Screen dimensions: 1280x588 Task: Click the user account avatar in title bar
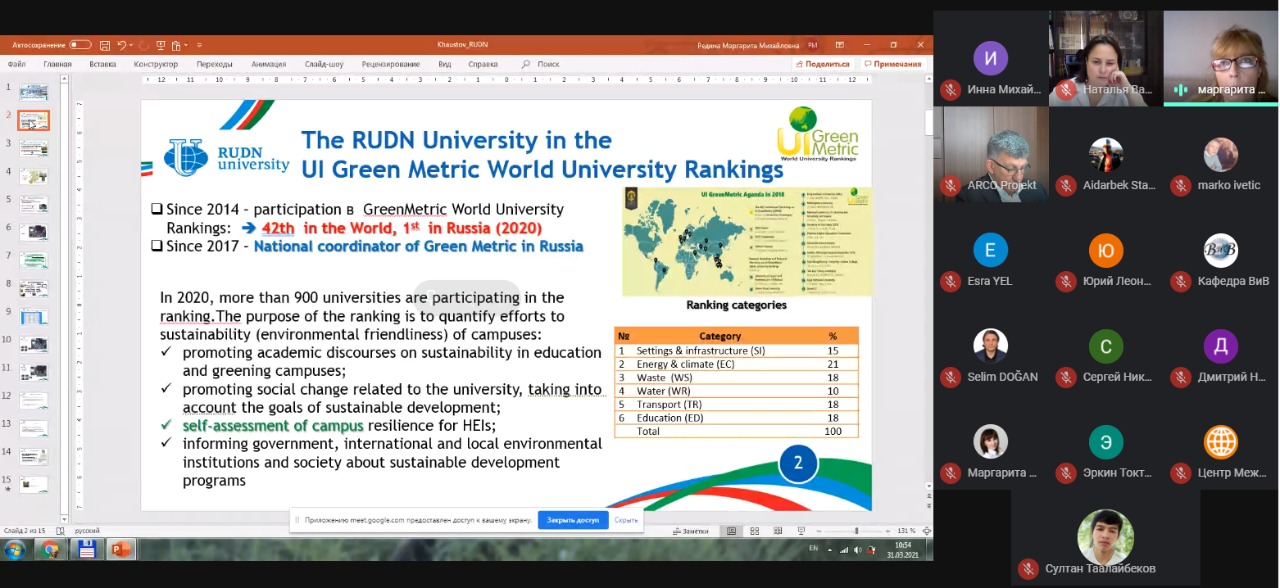pos(812,45)
